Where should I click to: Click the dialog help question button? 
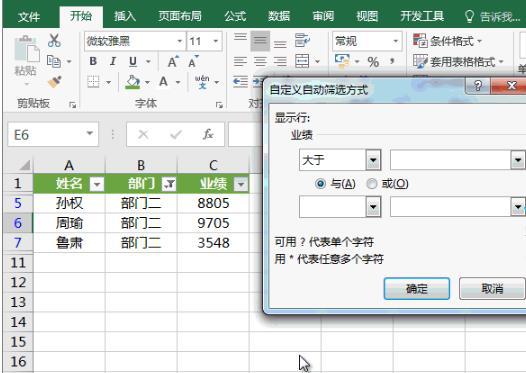478,86
